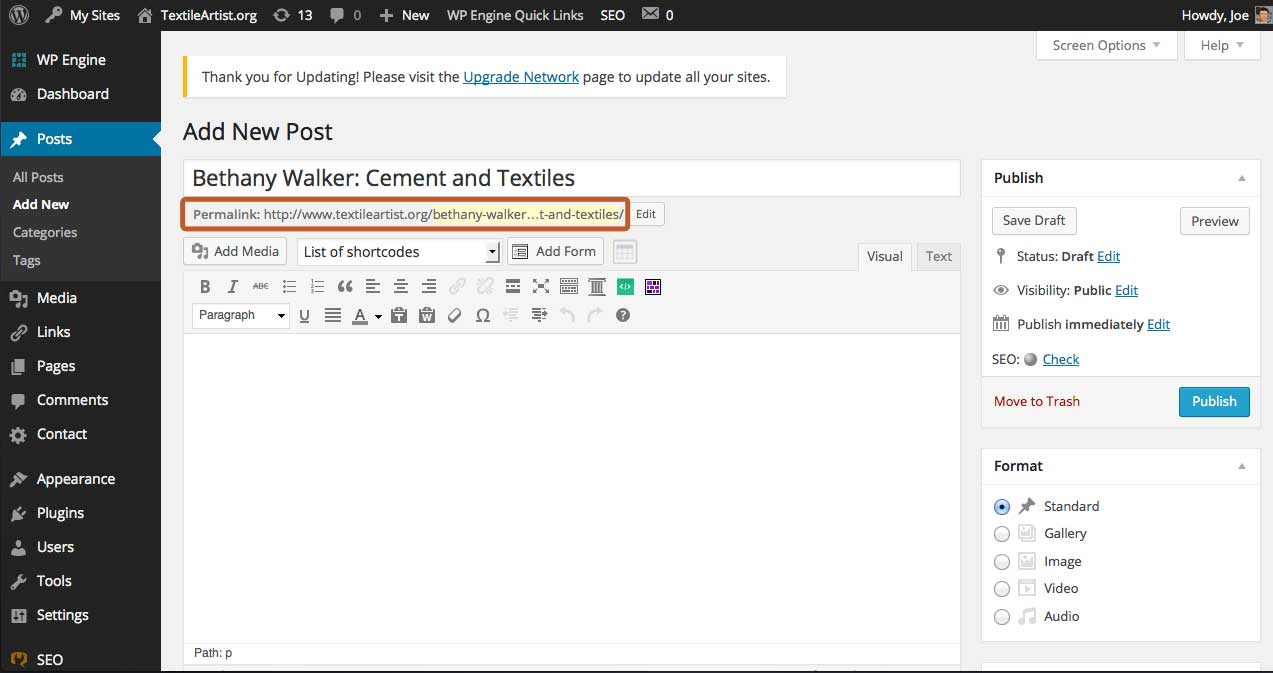Open the My Sites admin menu
The height and width of the screenshot is (673, 1273).
82,15
